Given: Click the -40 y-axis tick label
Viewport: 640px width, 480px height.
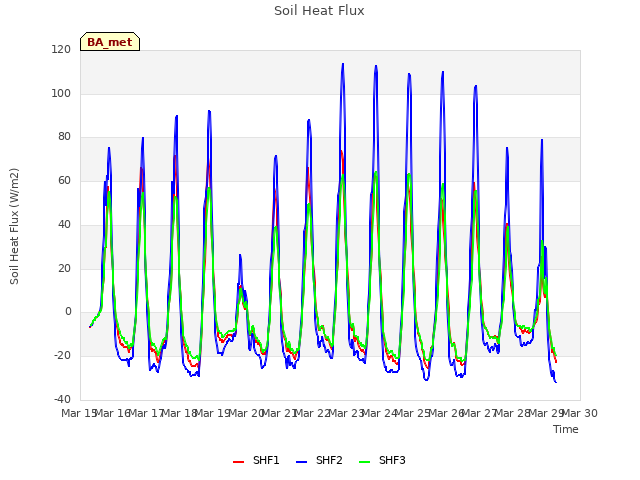Looking at the screenshot, I should tap(62, 399).
